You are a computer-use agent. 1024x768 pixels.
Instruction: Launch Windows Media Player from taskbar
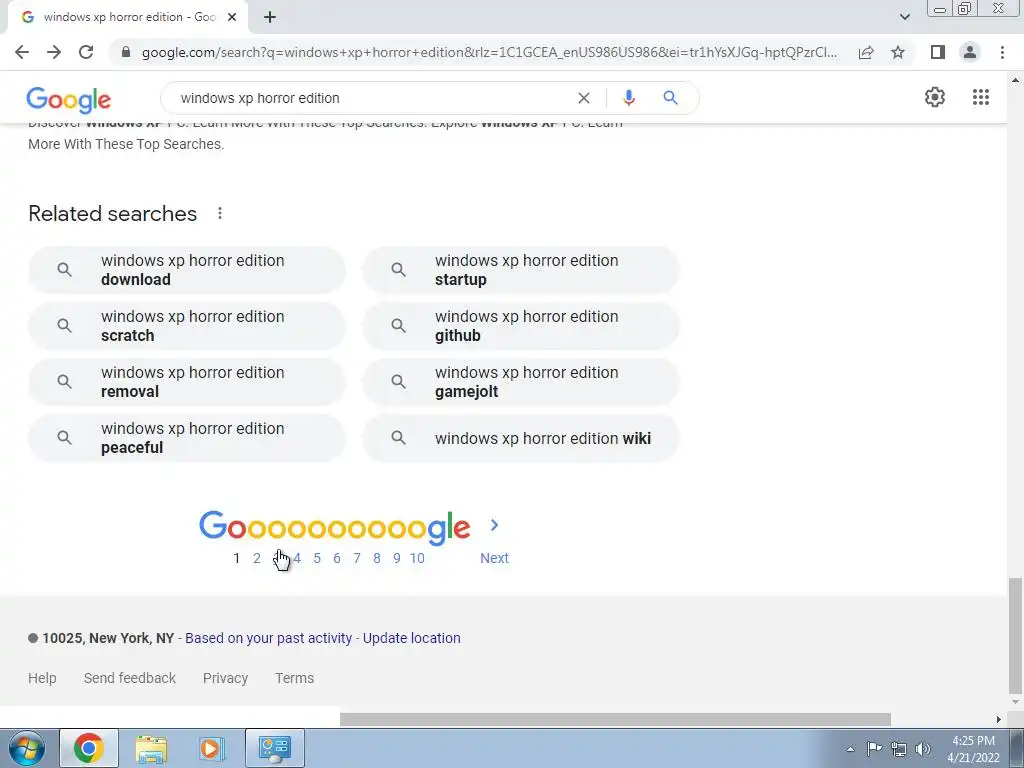pyautogui.click(x=211, y=748)
